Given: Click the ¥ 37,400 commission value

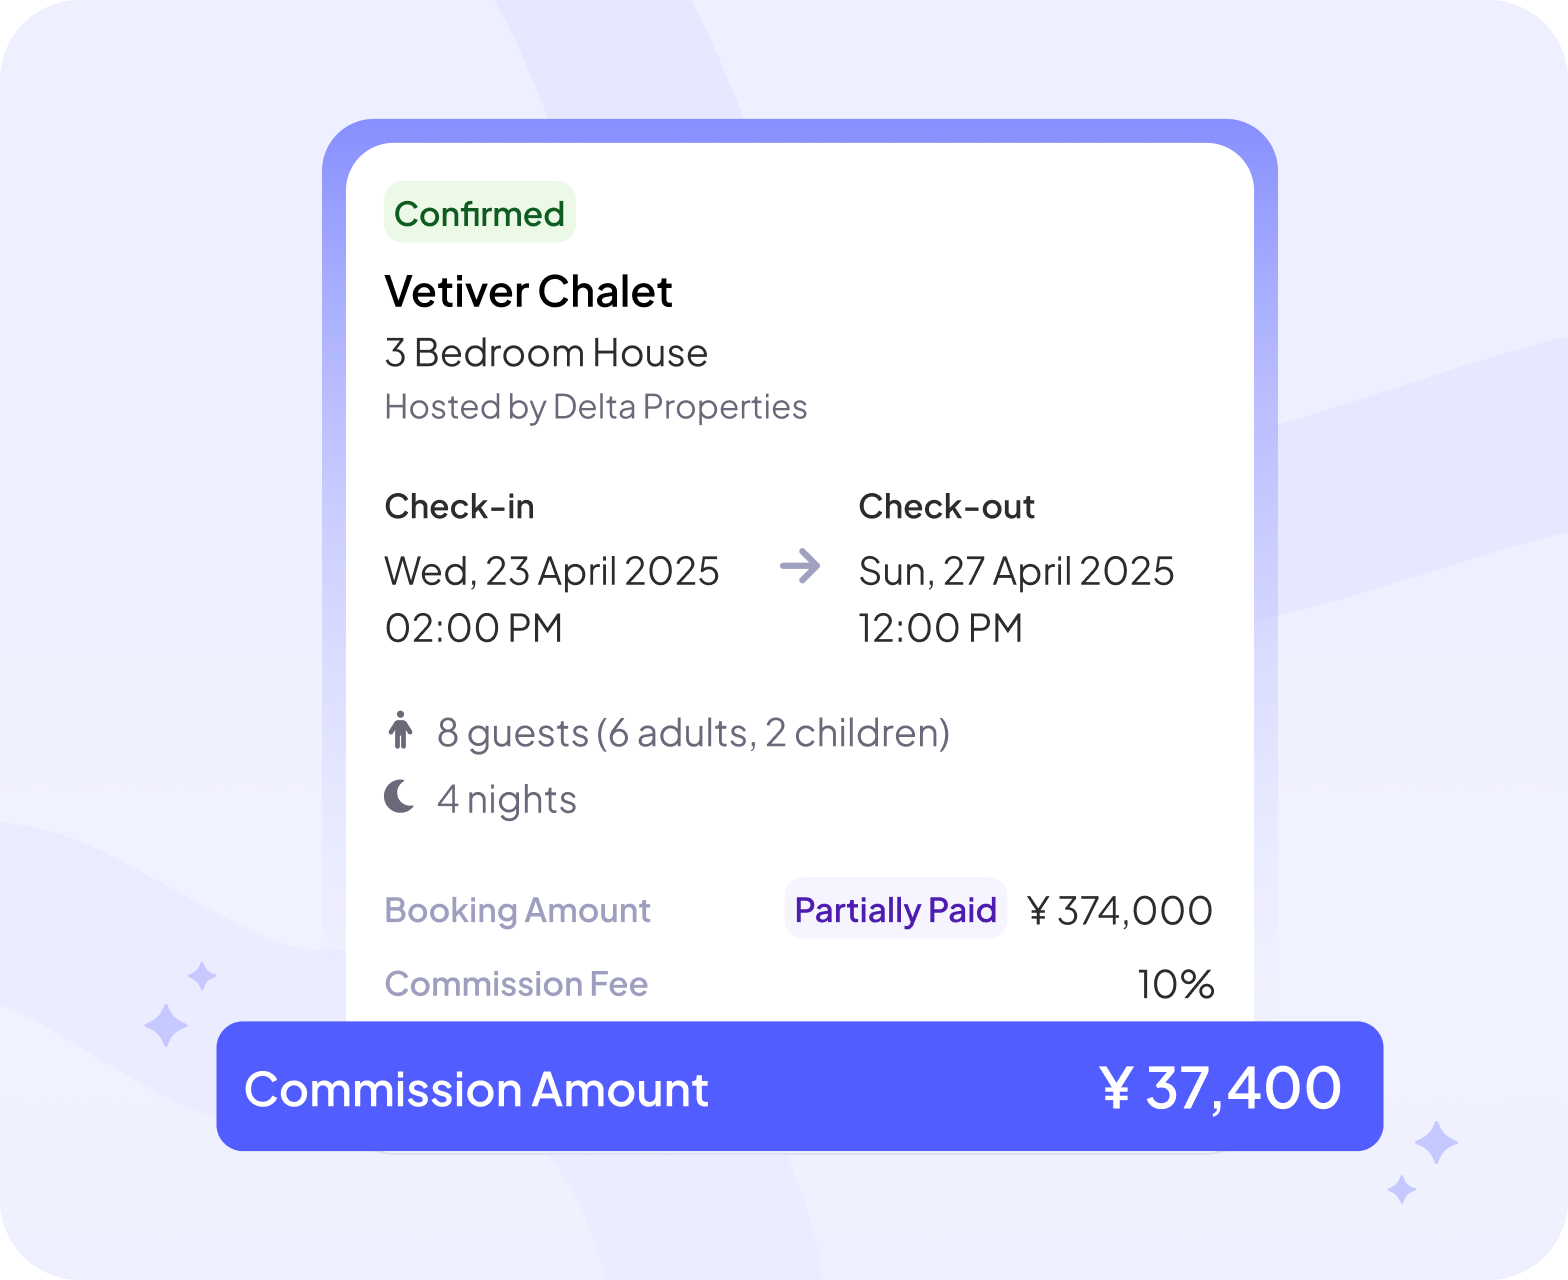Looking at the screenshot, I should [x=1220, y=1088].
